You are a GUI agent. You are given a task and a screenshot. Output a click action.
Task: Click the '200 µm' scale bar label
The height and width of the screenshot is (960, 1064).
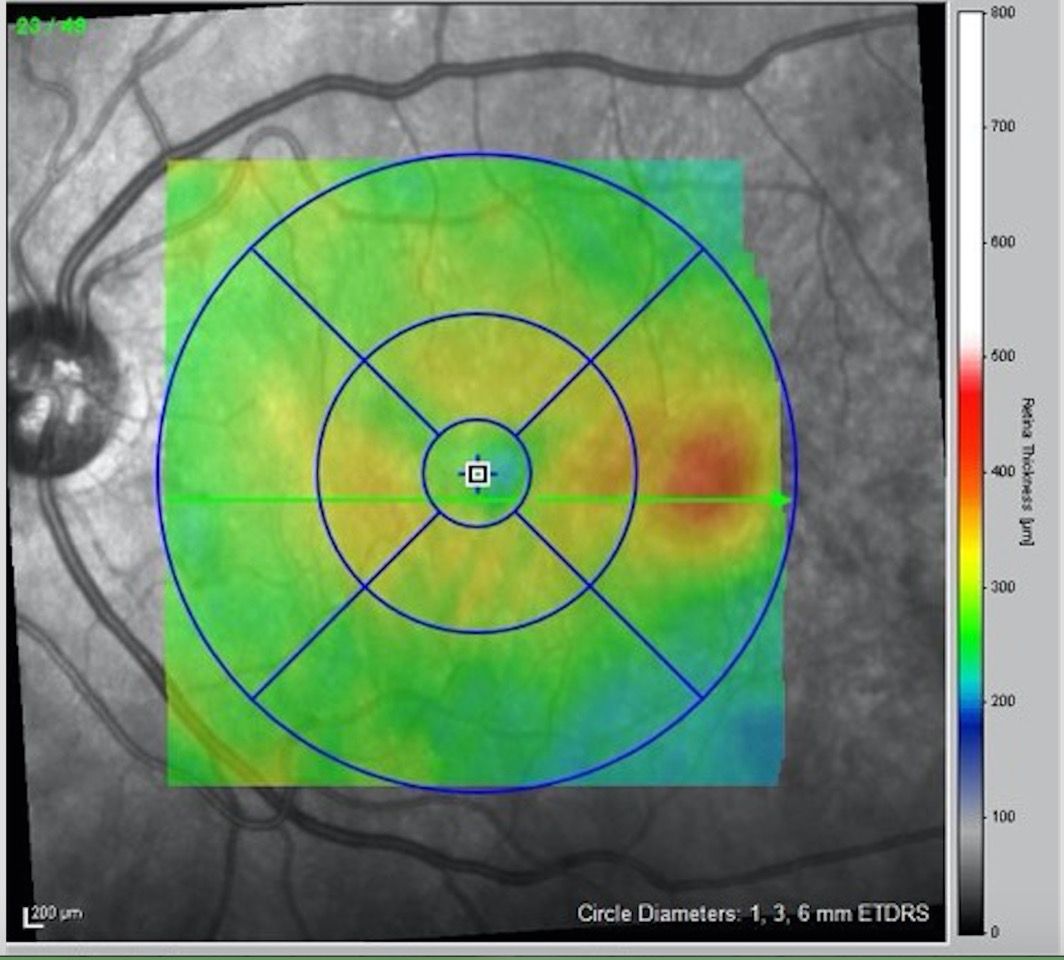click(57, 913)
